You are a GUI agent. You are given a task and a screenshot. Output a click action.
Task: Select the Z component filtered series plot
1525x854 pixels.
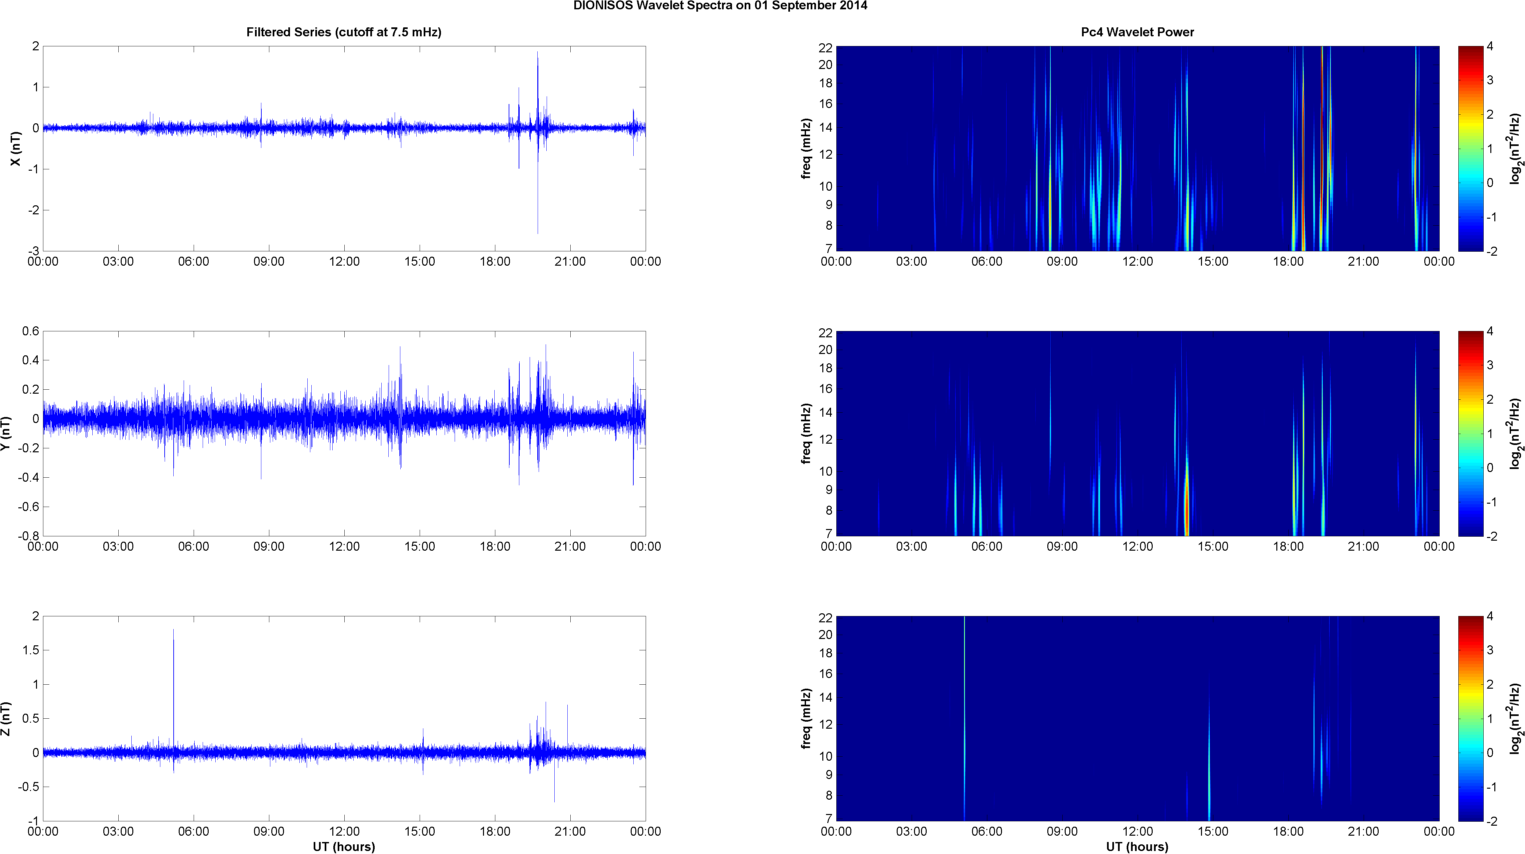tap(344, 718)
